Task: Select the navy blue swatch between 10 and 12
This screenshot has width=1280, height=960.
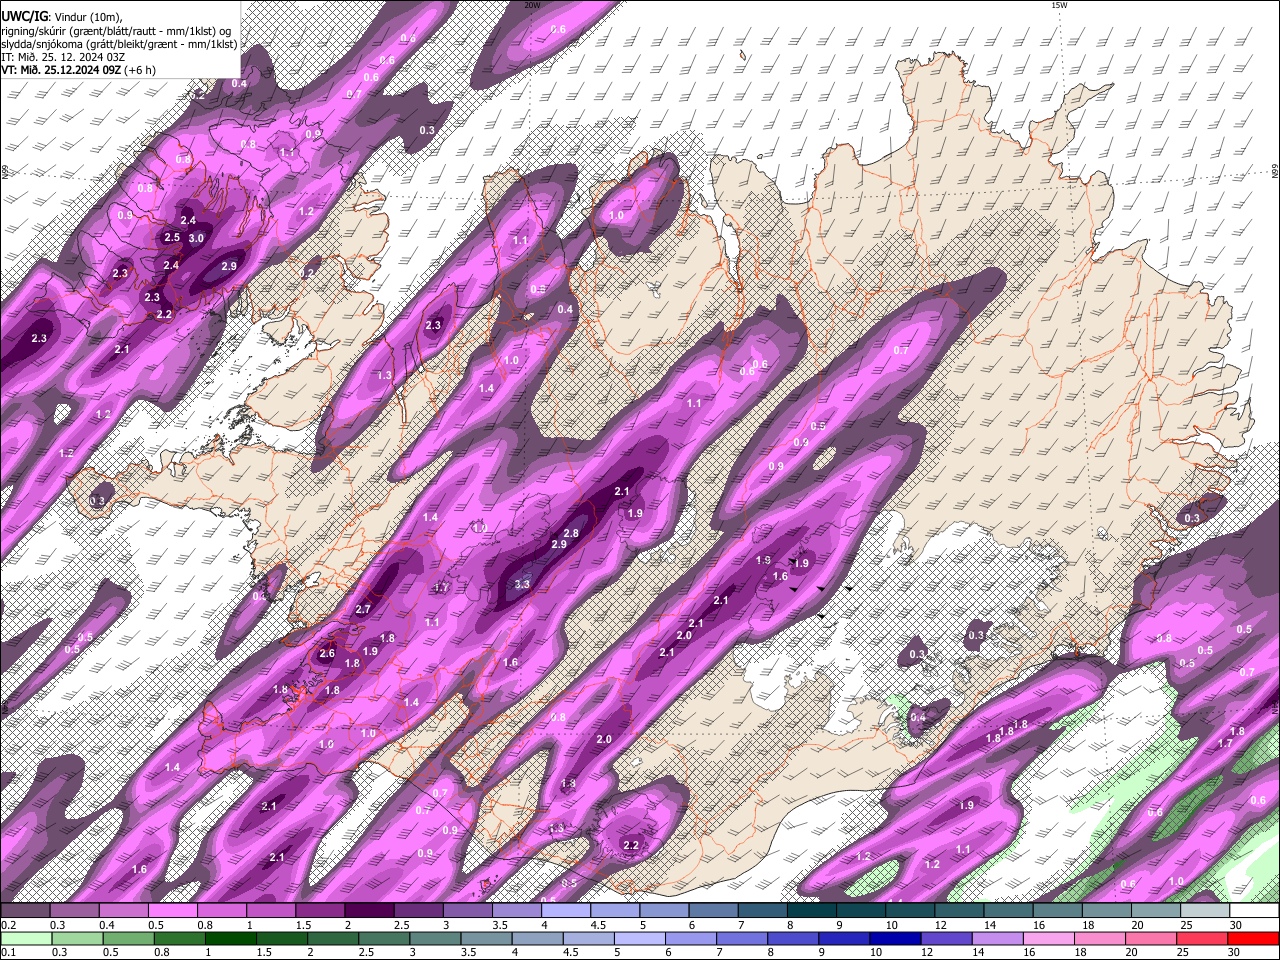Action: 895,938
